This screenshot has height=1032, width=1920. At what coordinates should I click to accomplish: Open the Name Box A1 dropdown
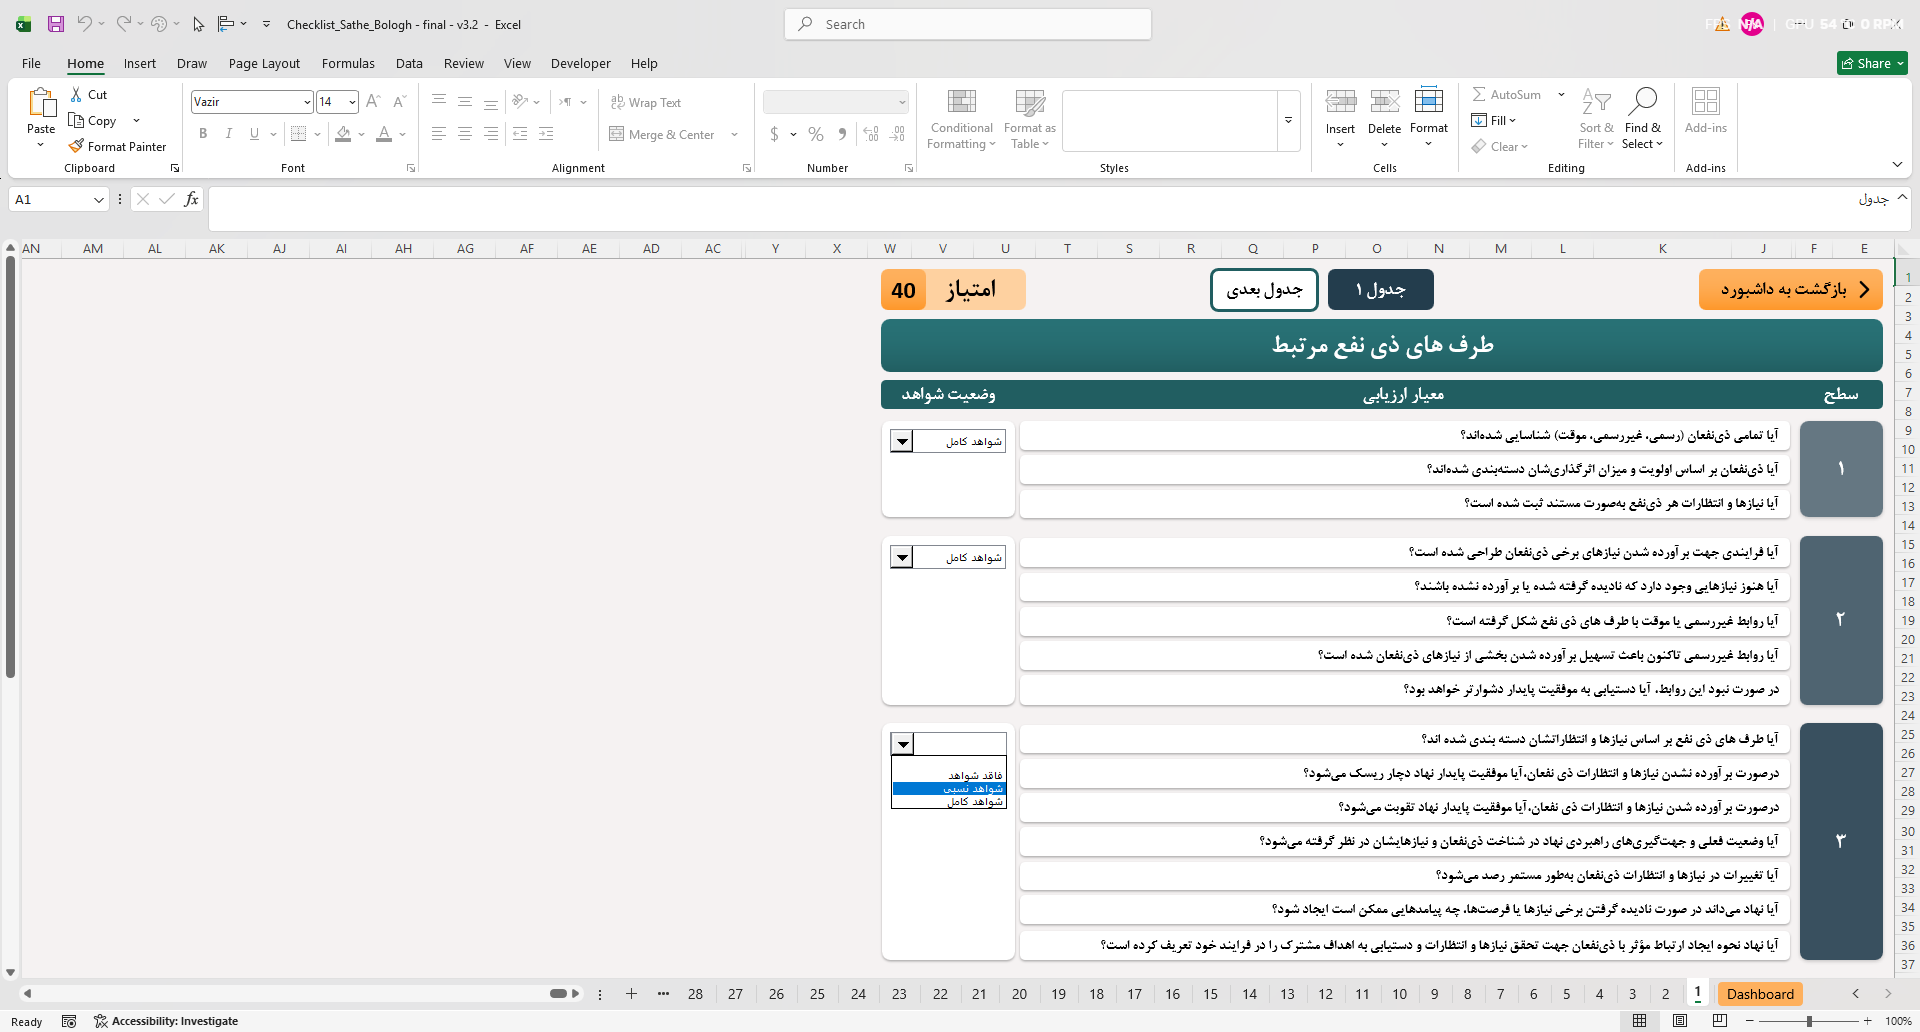pos(98,200)
